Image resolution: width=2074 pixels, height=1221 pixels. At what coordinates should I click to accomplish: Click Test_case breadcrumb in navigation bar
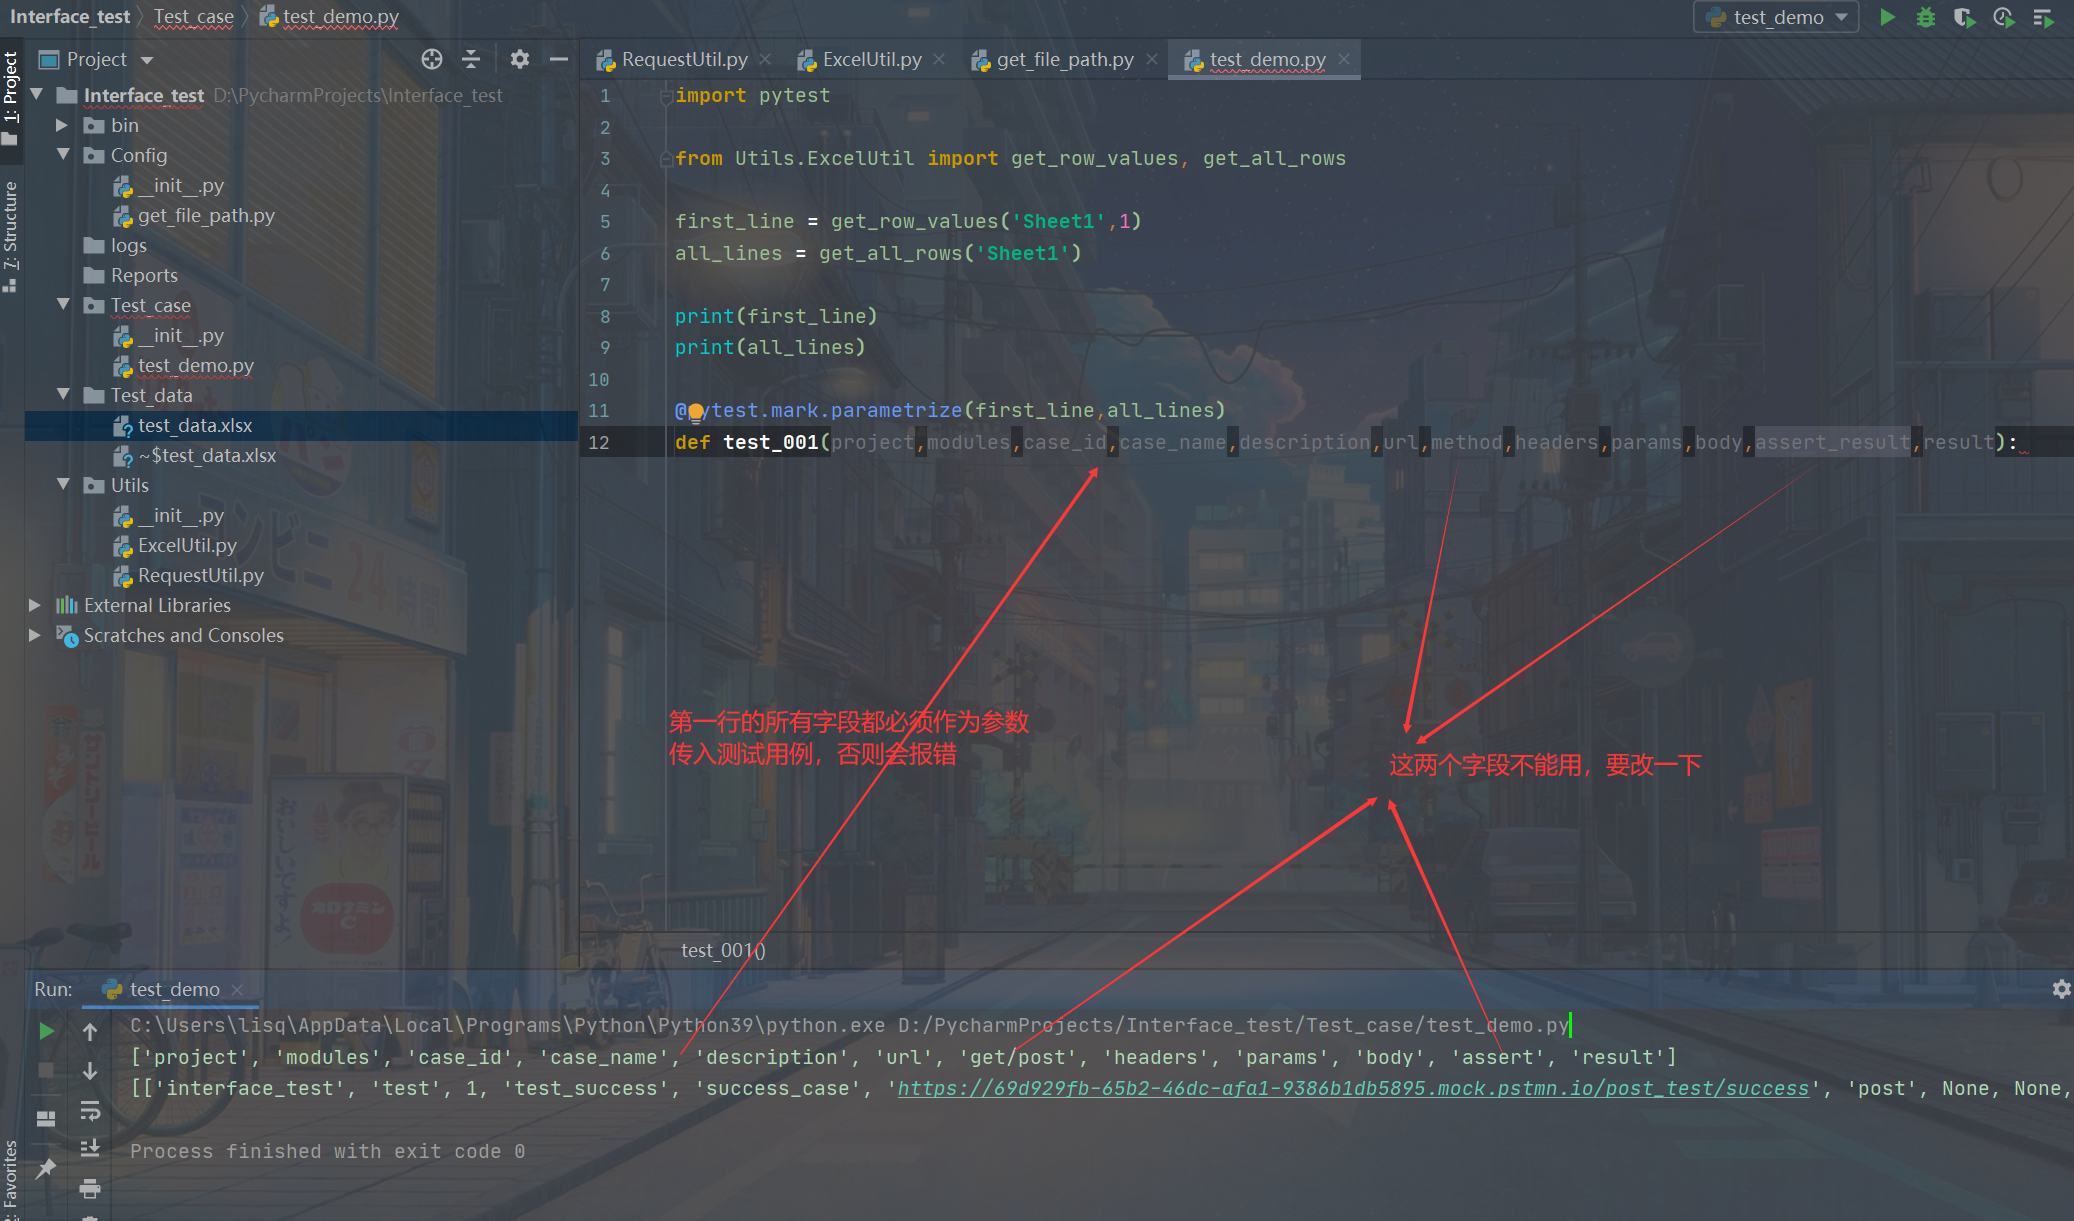tap(193, 17)
